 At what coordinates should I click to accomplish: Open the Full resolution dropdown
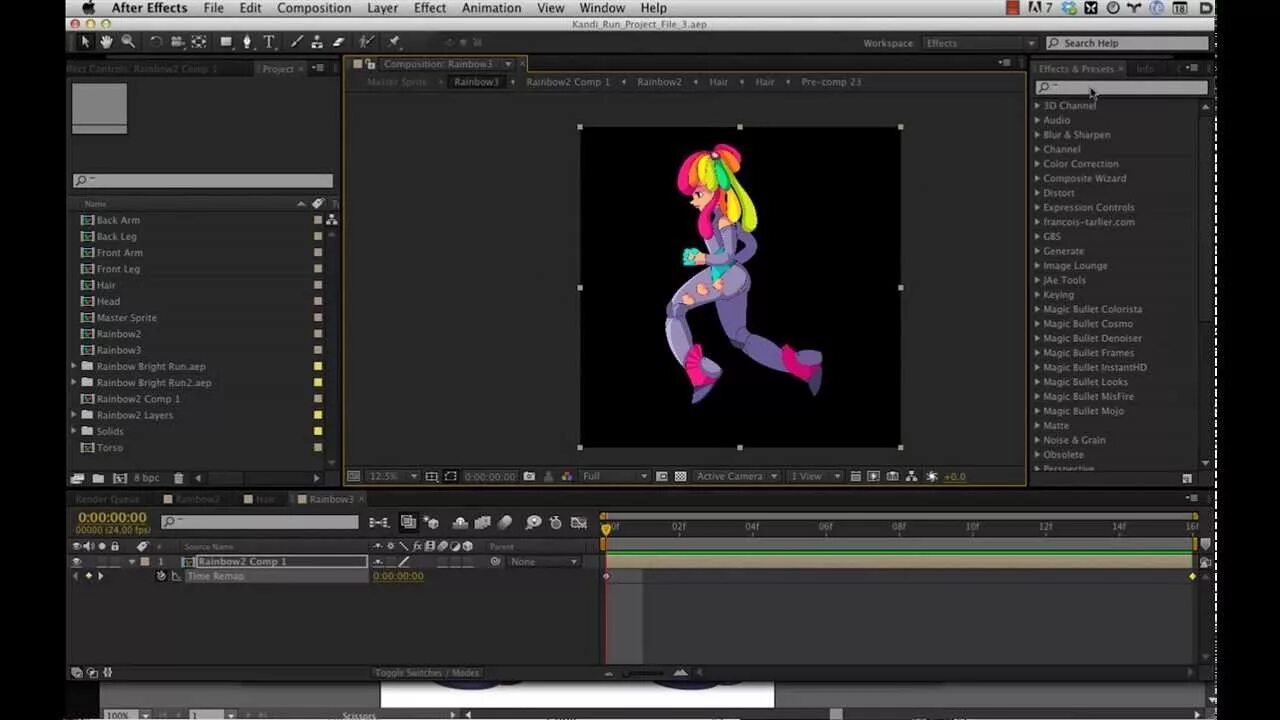(615, 476)
